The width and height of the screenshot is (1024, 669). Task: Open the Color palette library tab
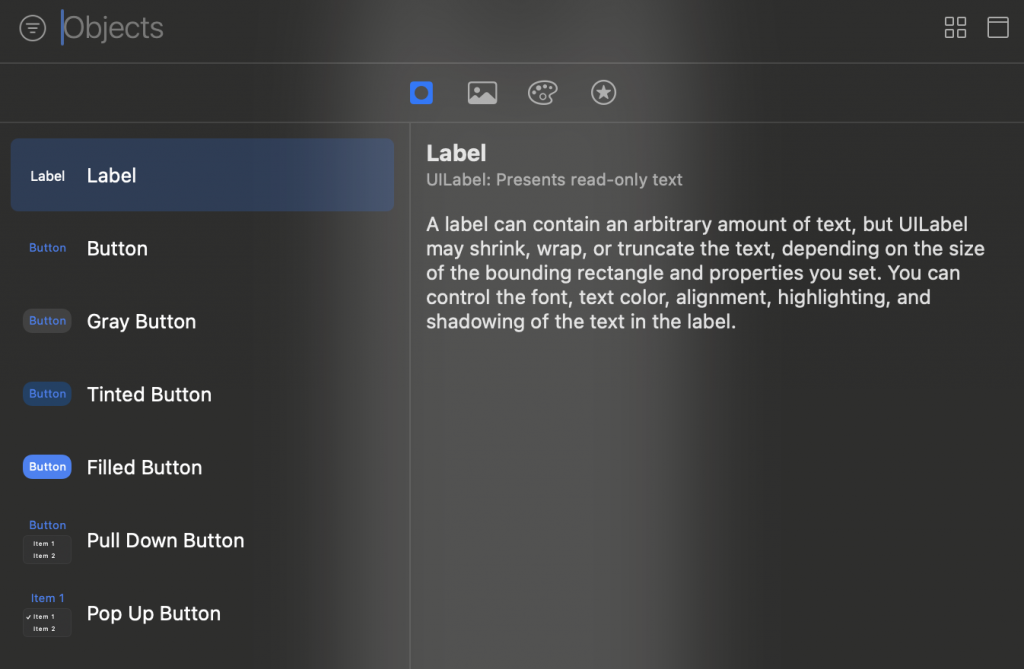[x=542, y=93]
